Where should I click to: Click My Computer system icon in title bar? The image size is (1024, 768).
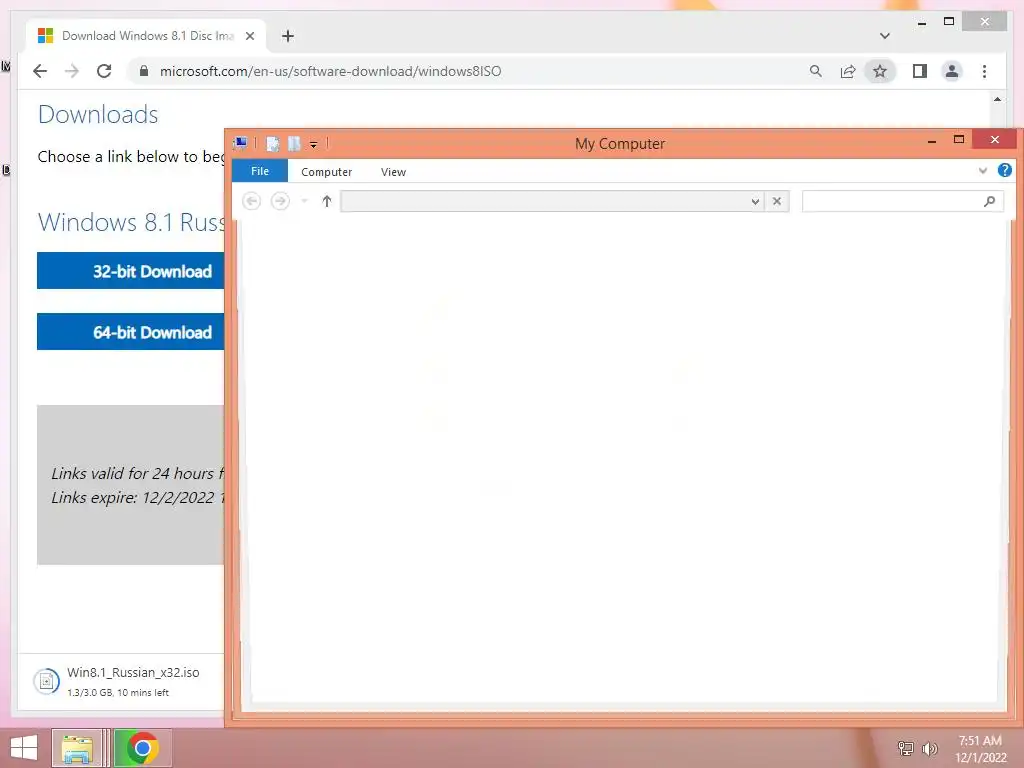pos(241,143)
